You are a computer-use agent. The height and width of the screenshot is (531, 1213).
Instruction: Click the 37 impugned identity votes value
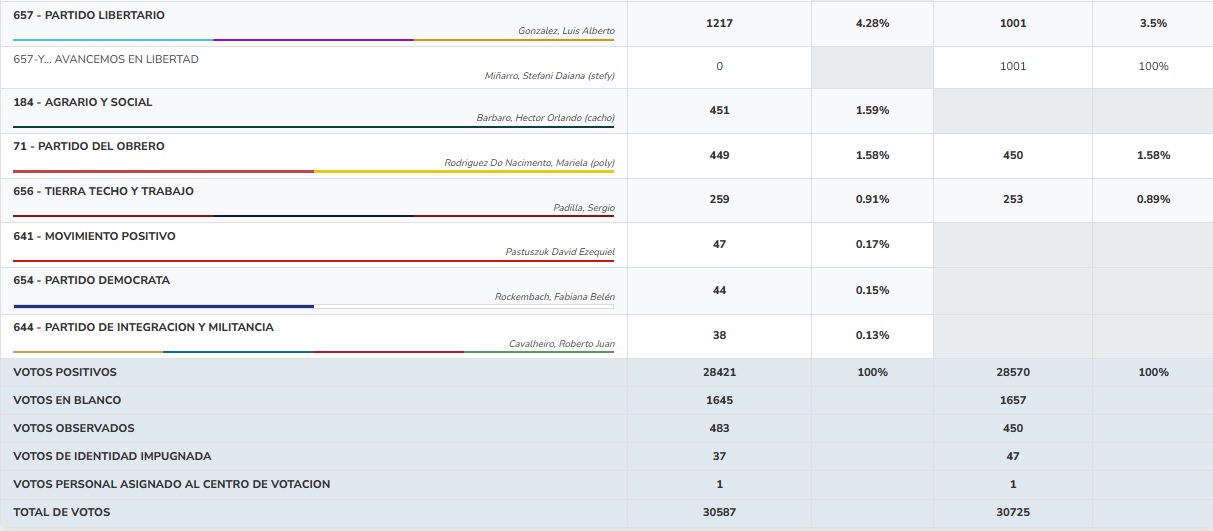tap(719, 456)
